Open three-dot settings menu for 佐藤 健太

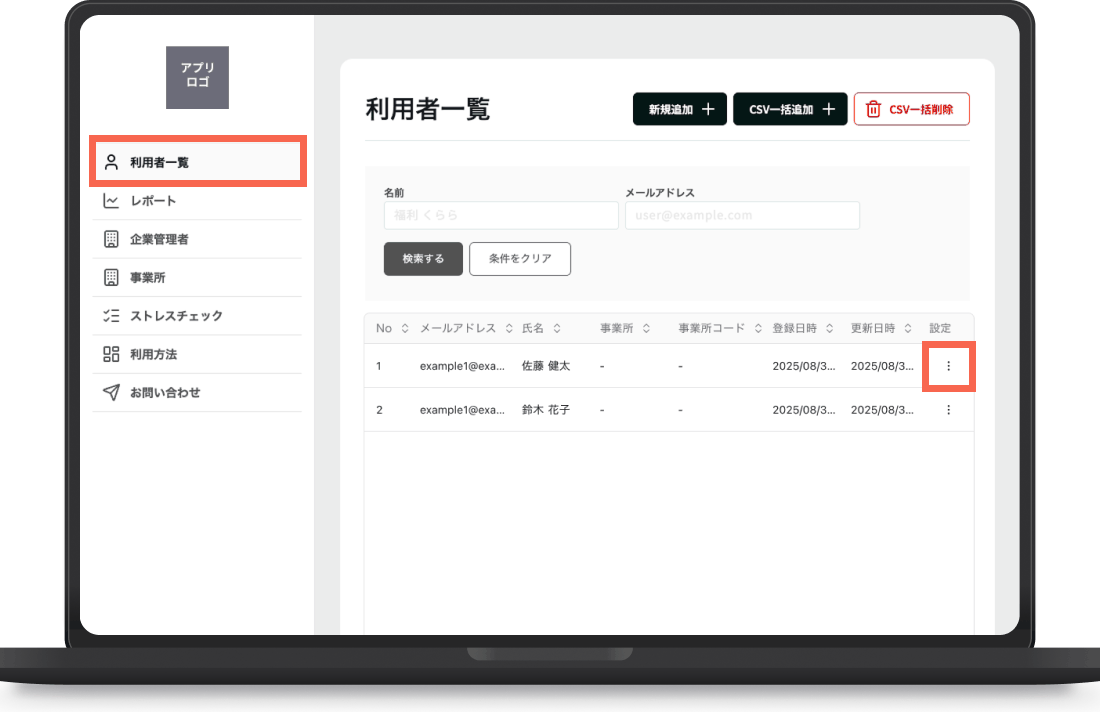[948, 366]
